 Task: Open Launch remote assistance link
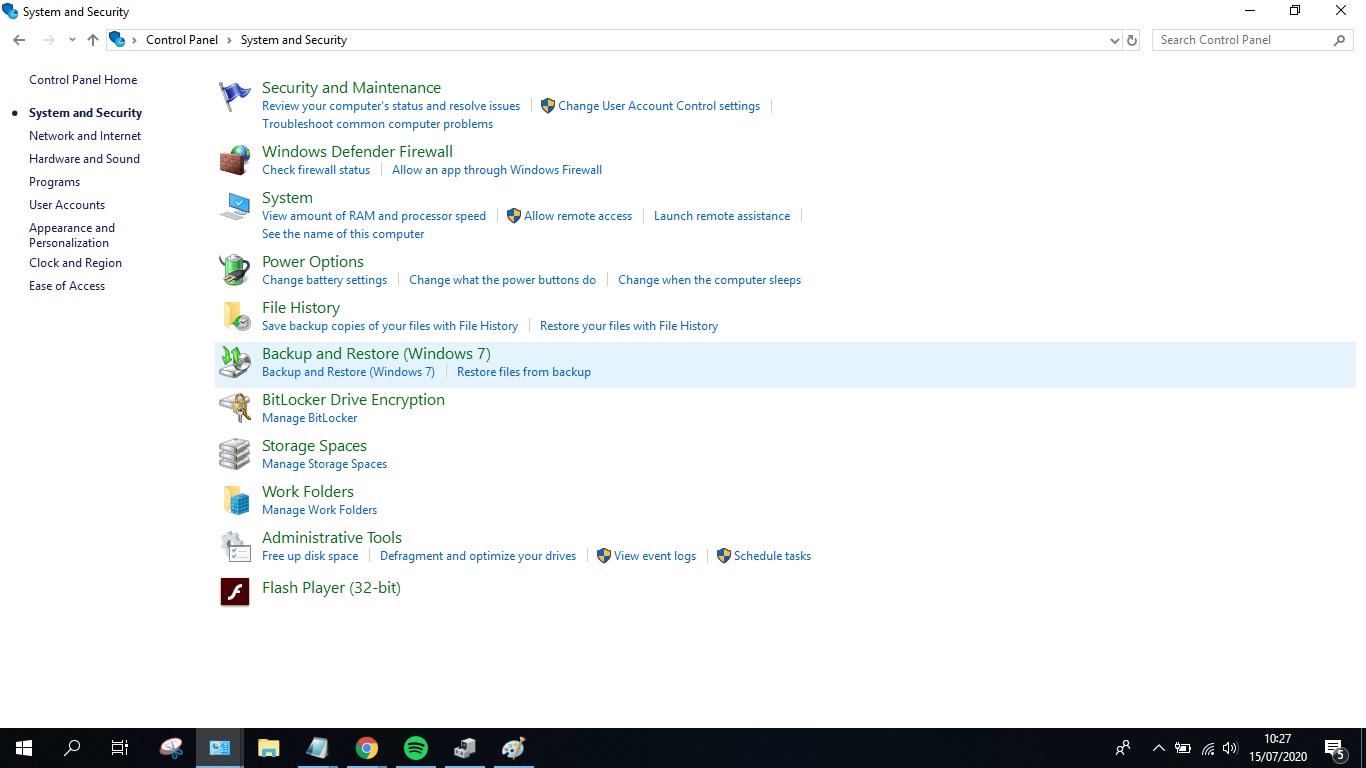tap(722, 216)
